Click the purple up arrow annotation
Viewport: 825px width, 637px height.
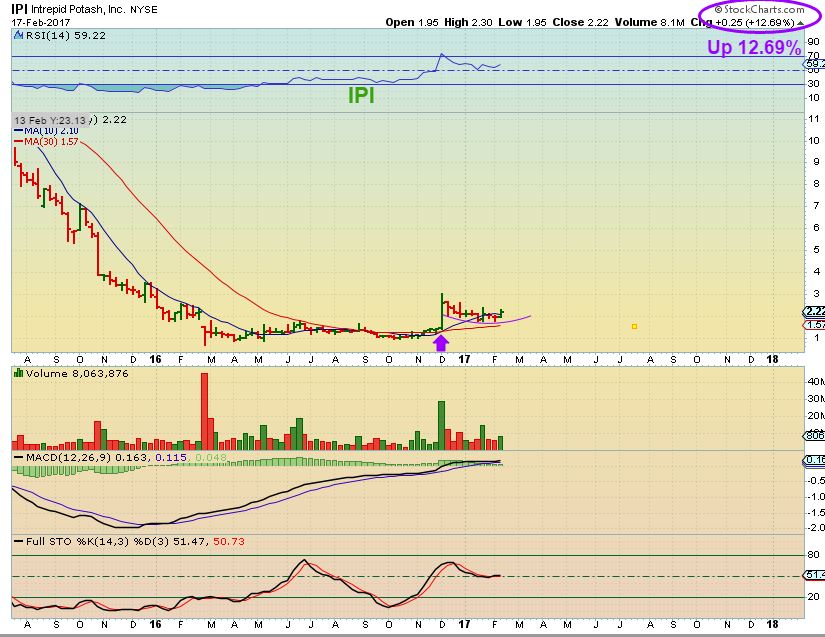[441, 343]
